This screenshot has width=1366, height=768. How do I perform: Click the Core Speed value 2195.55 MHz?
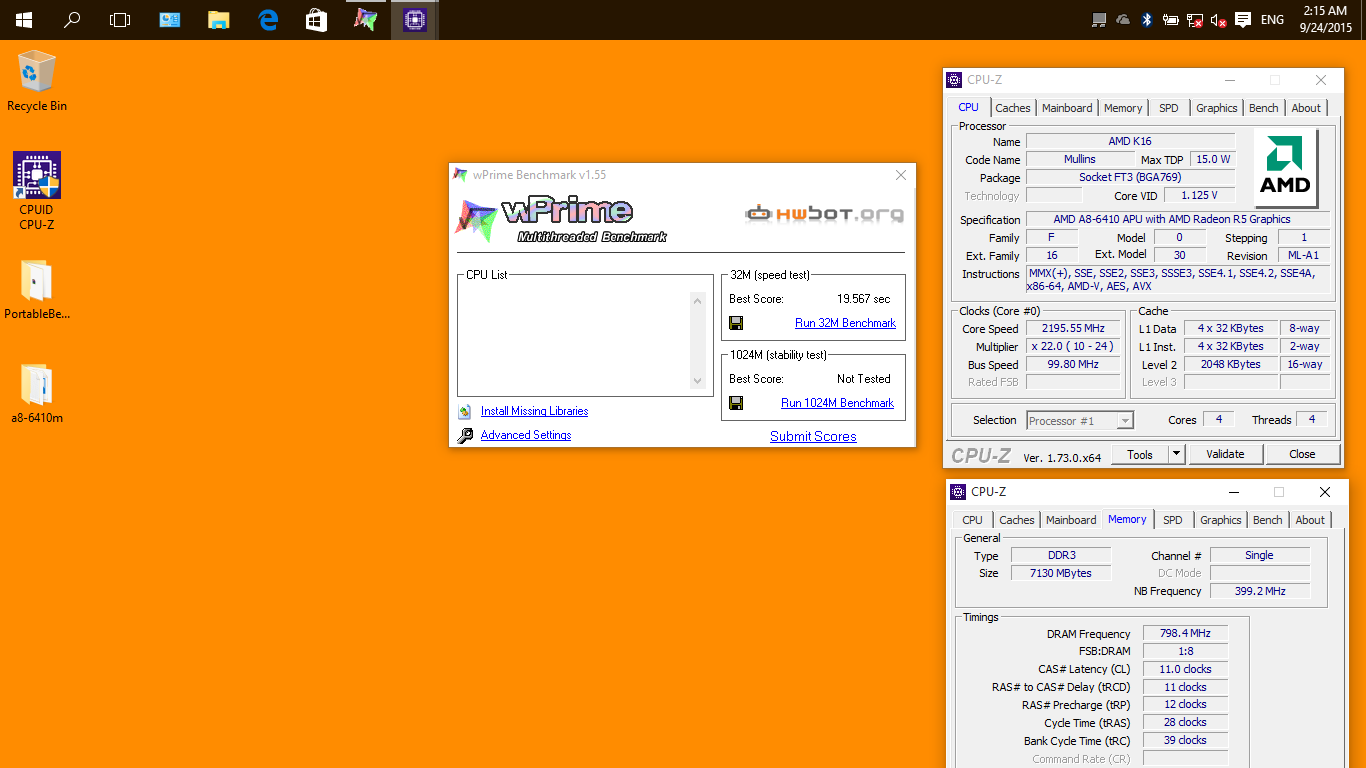(1073, 329)
